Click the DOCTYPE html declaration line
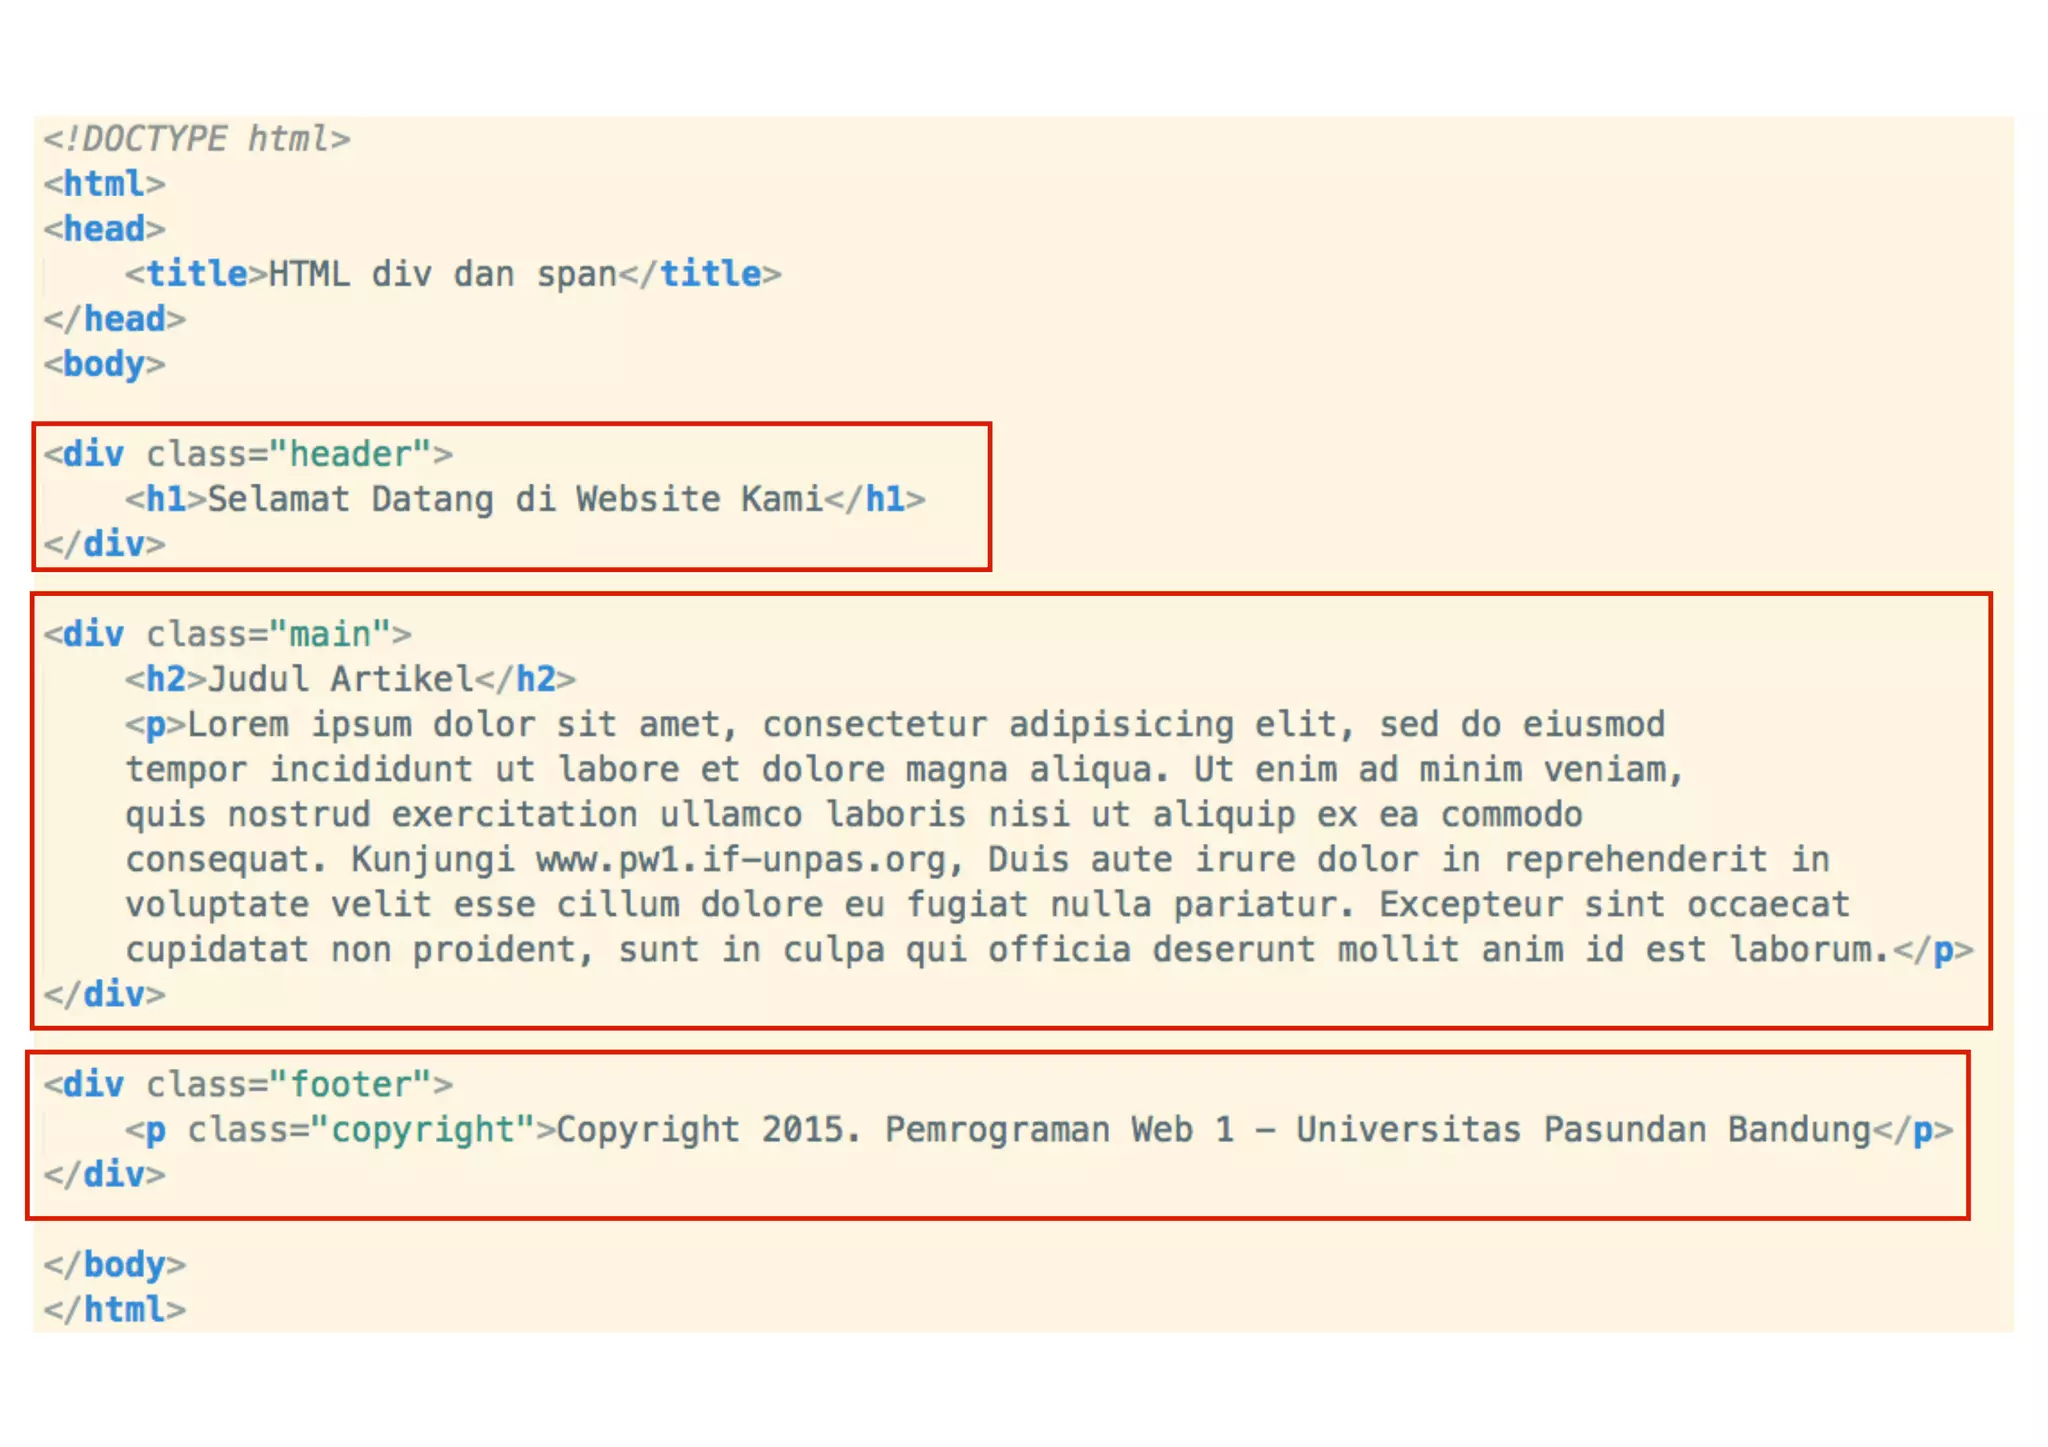Screen dimensions: 2048x1447 pyautogui.click(x=196, y=139)
